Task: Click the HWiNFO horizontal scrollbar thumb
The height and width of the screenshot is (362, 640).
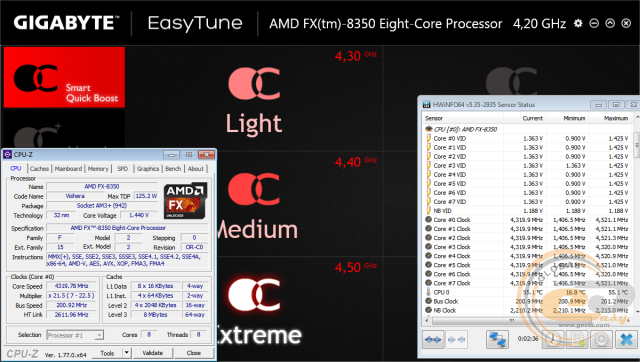Action: 511,321
